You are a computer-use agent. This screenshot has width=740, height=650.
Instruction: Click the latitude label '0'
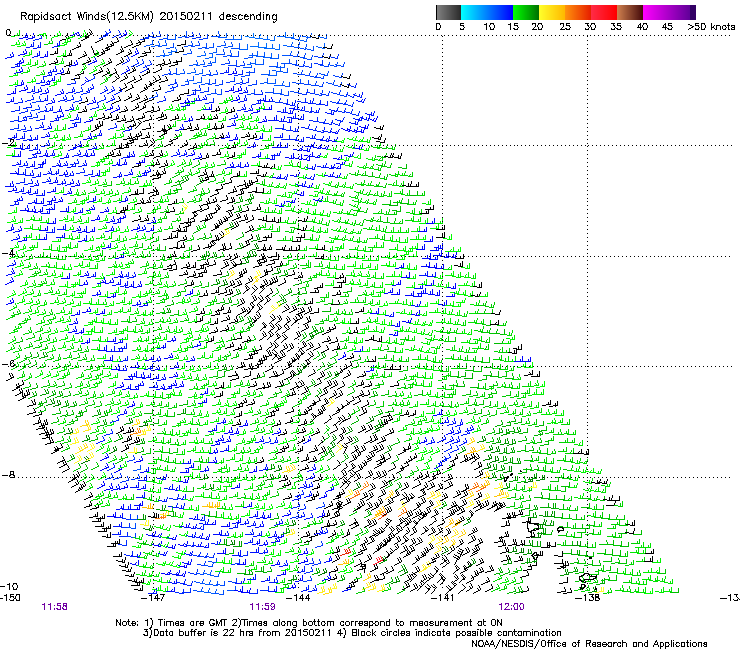pos(8,33)
